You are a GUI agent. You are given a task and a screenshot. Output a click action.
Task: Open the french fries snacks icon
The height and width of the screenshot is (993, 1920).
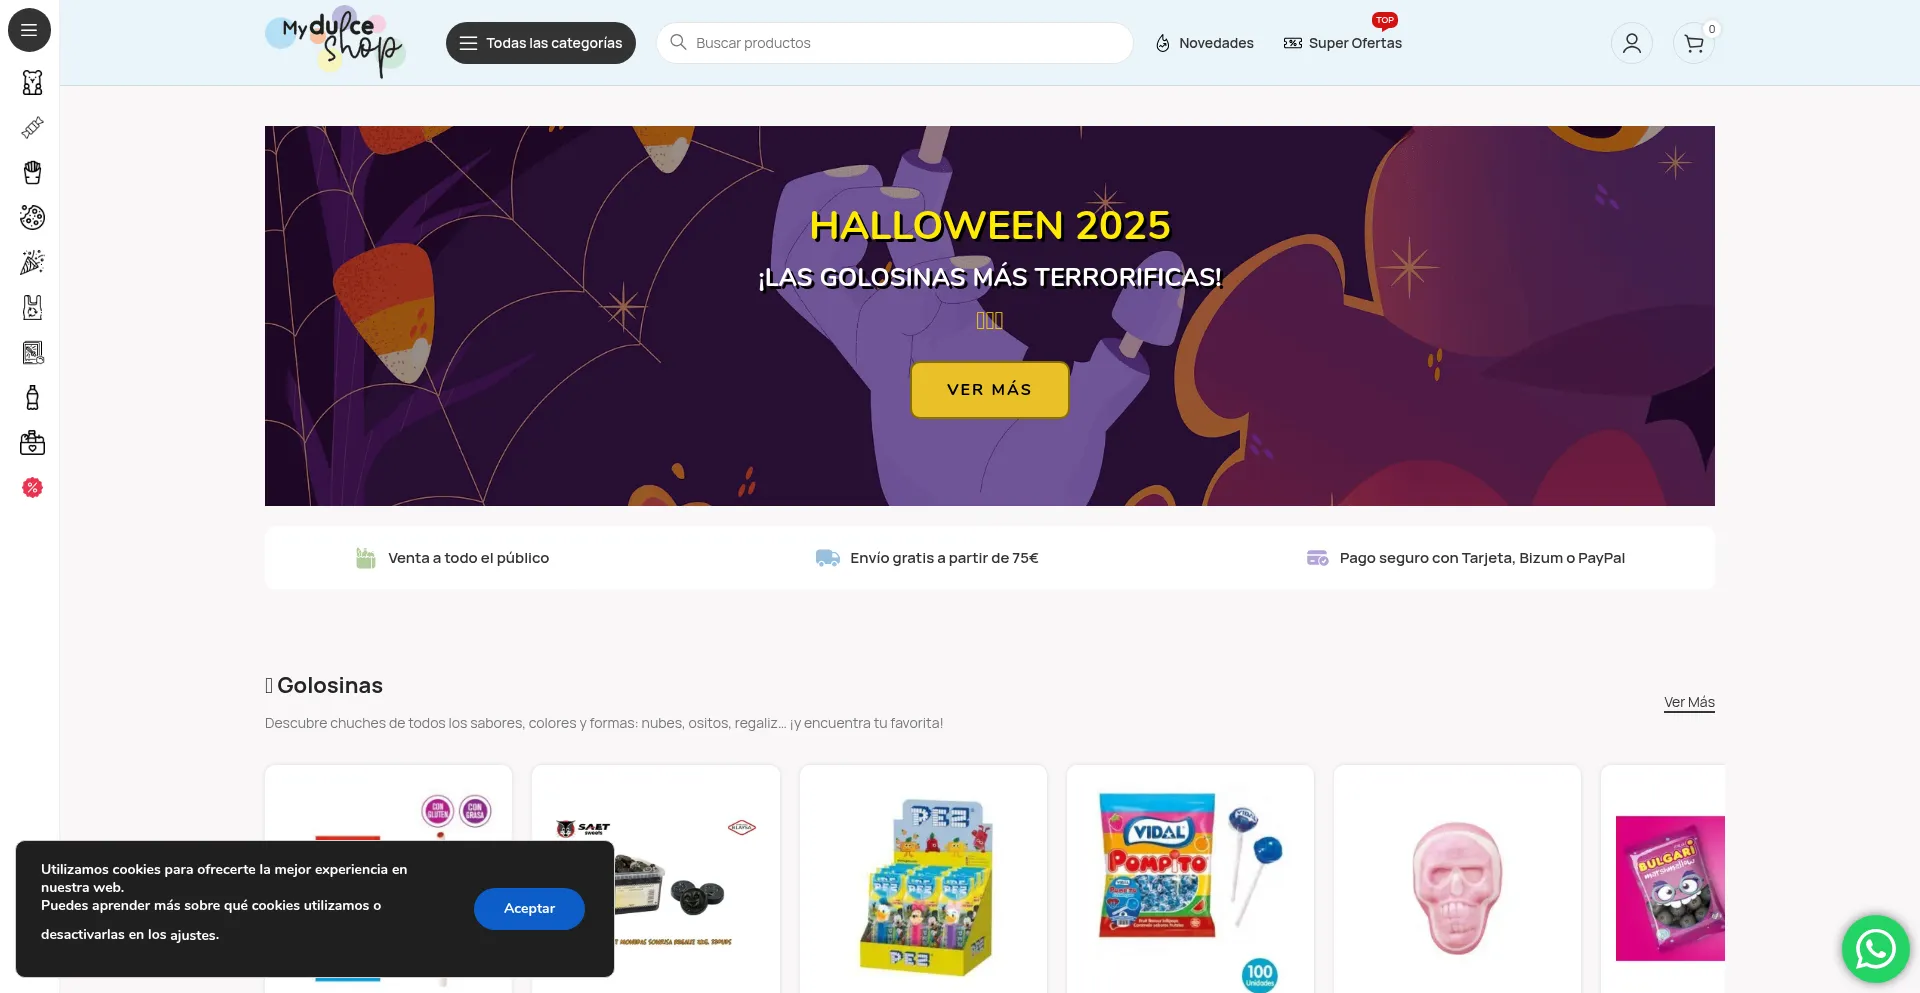[x=32, y=172]
